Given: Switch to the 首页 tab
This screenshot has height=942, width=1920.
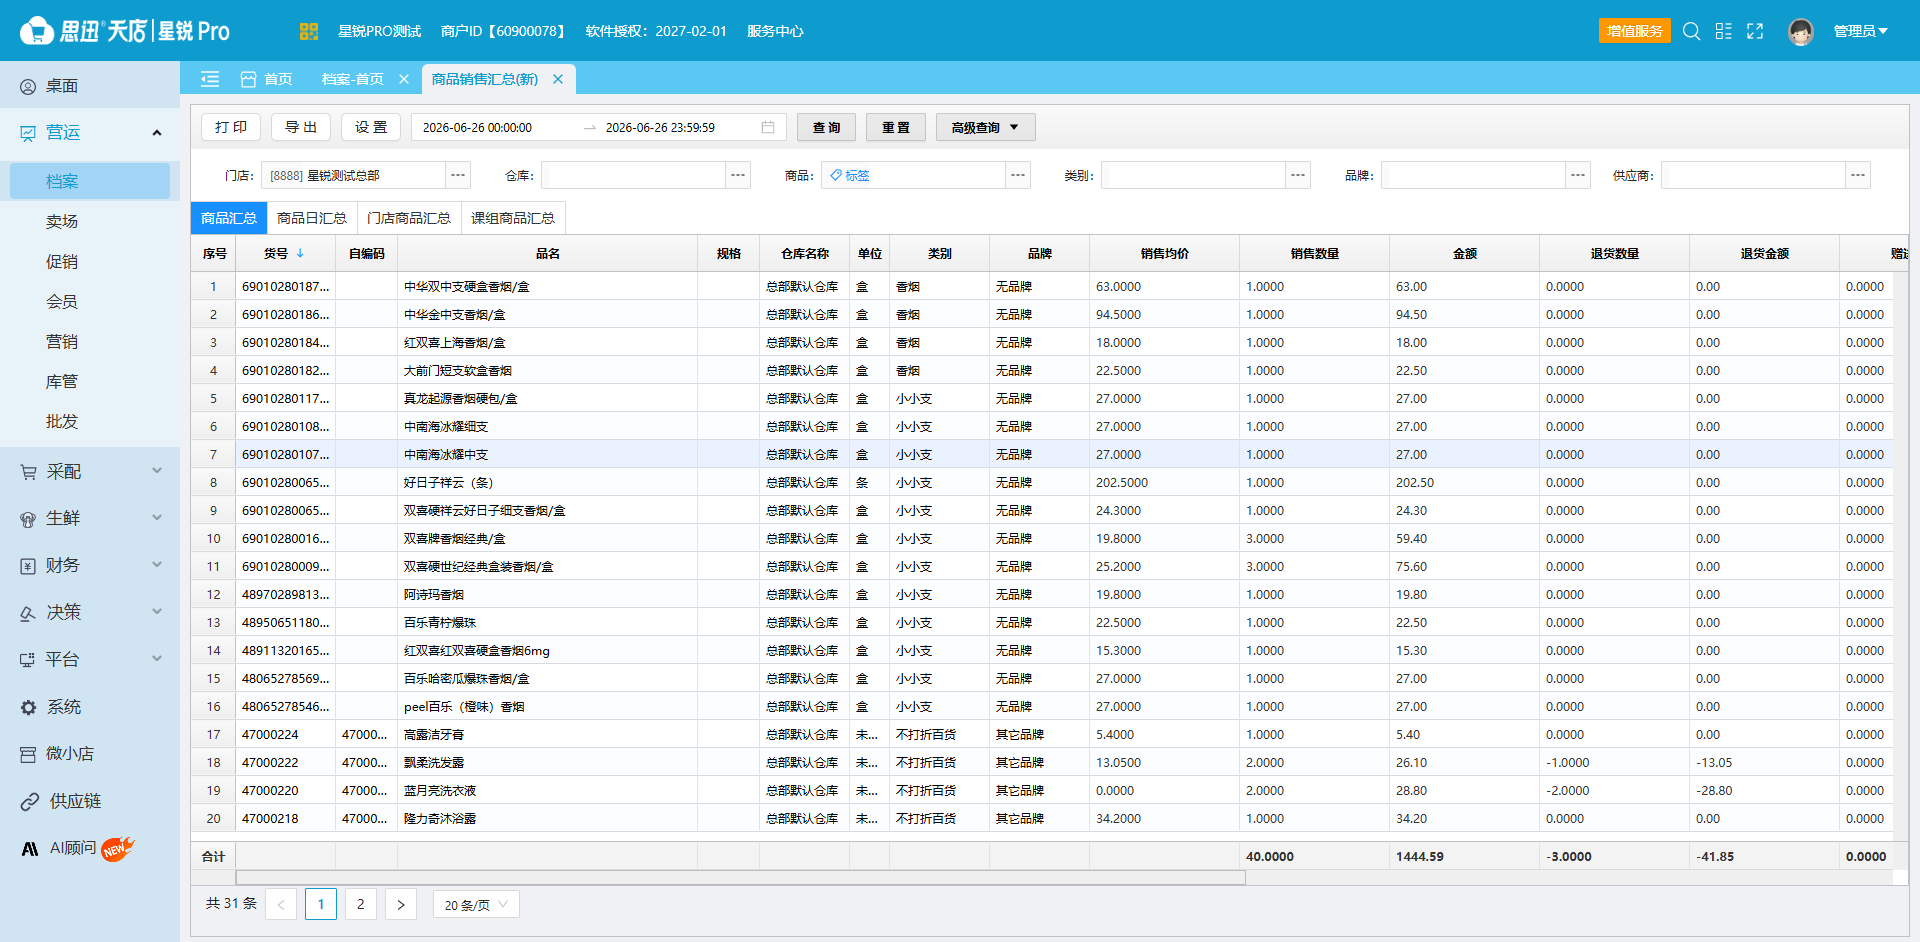Looking at the screenshot, I should [267, 79].
